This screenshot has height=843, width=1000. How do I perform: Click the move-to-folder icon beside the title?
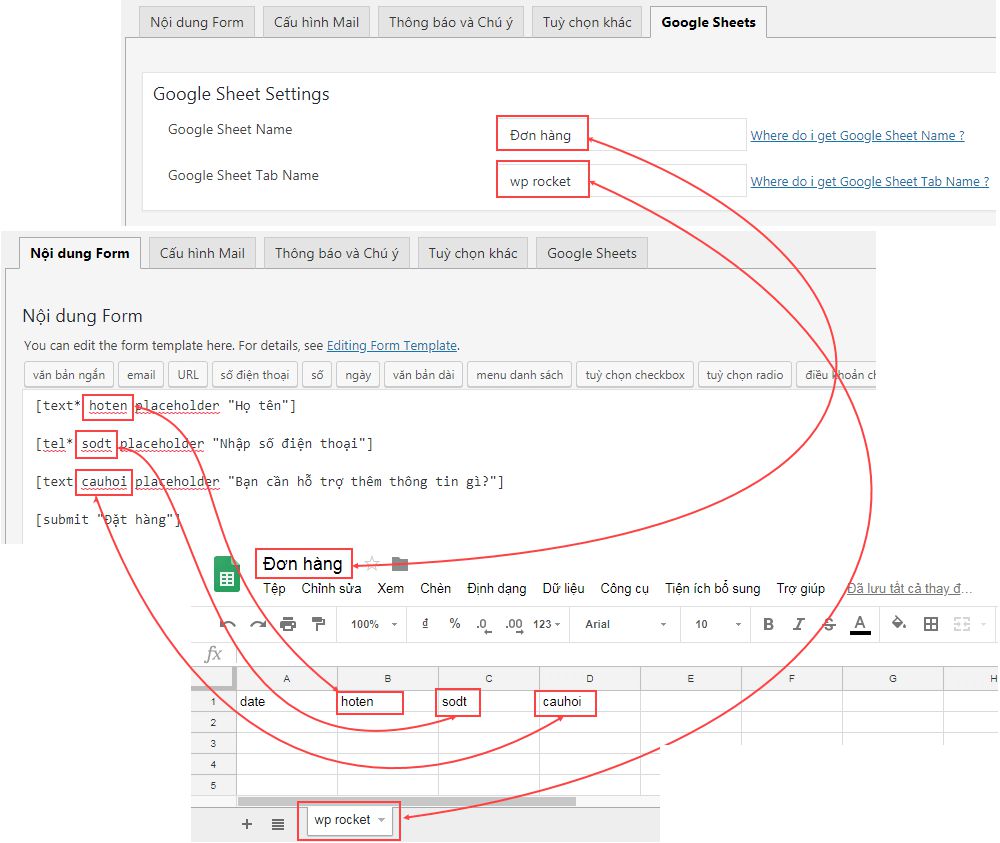coord(400,564)
